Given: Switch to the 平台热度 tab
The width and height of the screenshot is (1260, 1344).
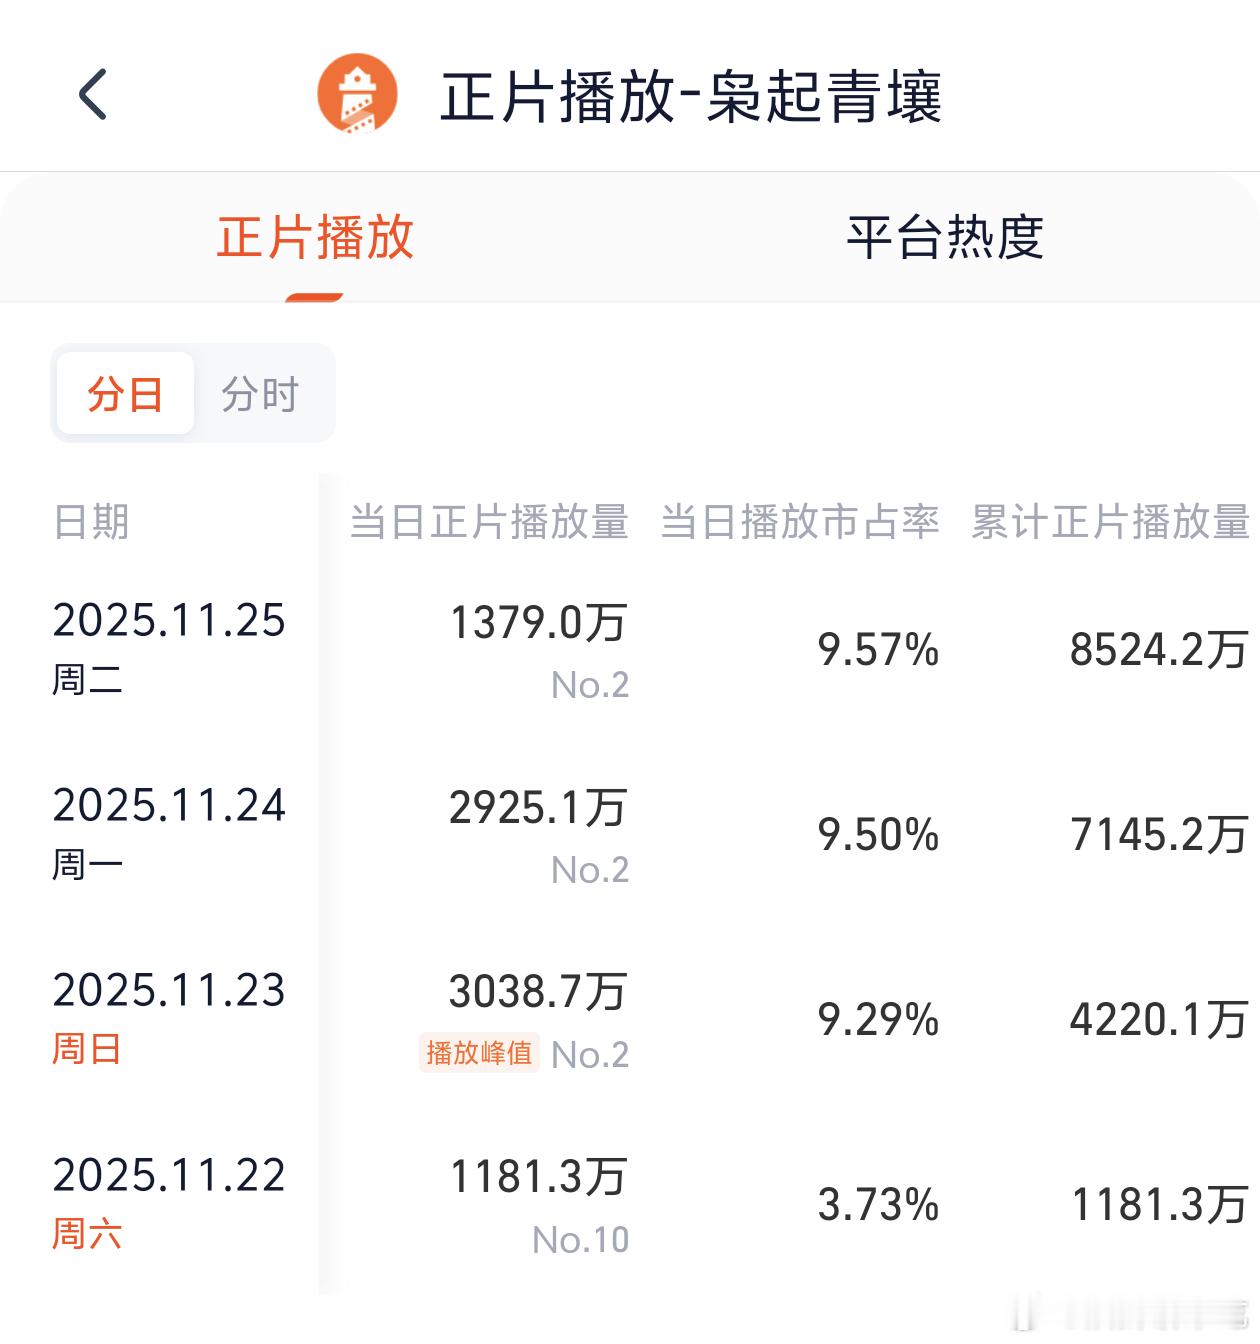Looking at the screenshot, I should click(x=947, y=238).
